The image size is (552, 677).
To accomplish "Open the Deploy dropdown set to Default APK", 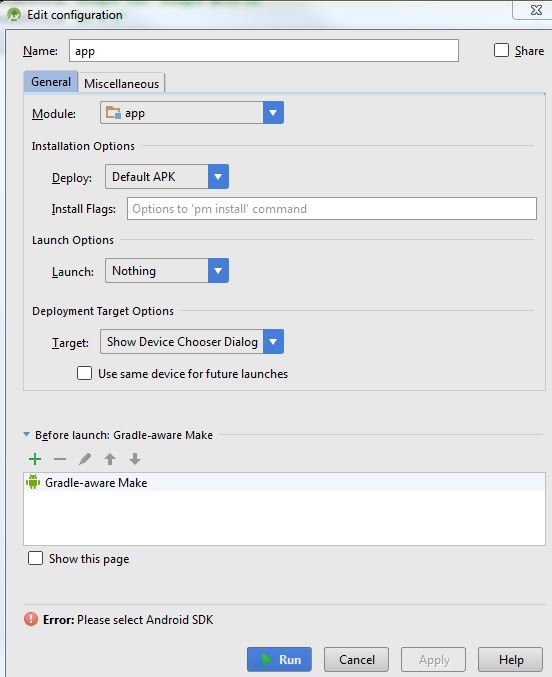I will [x=167, y=177].
